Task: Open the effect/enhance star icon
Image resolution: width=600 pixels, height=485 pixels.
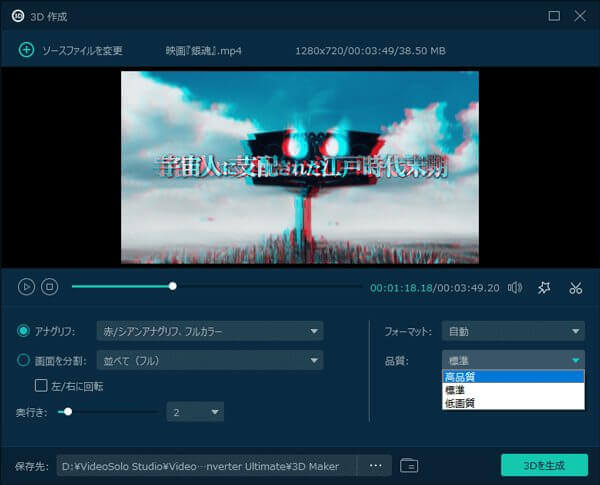Action: tap(544, 288)
